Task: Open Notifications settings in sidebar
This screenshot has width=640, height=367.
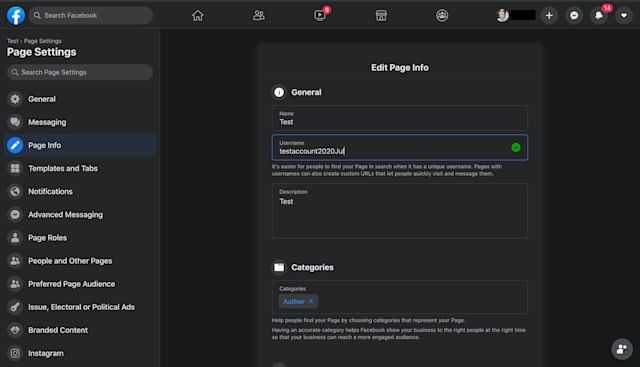Action: coord(80,191)
